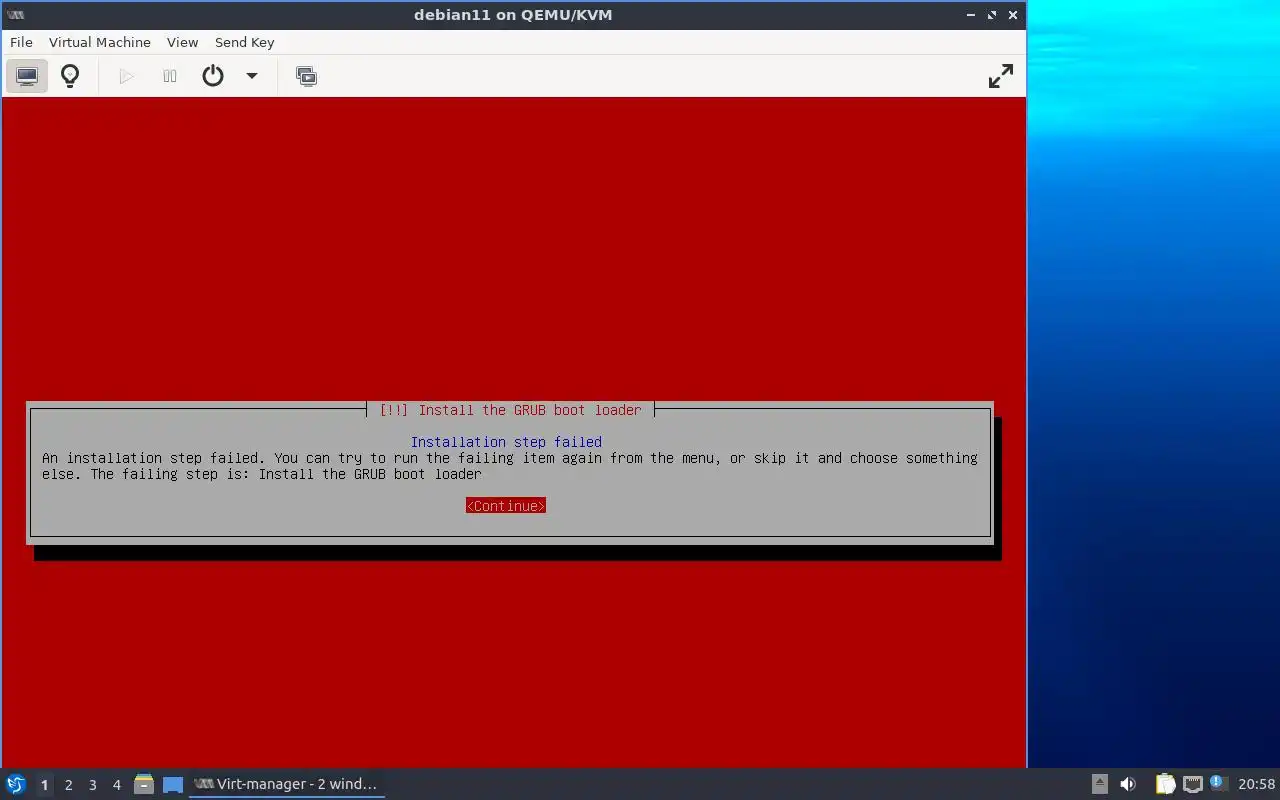Open the Virtual Machine menu
Image resolution: width=1280 pixels, height=800 pixels.
(x=100, y=42)
